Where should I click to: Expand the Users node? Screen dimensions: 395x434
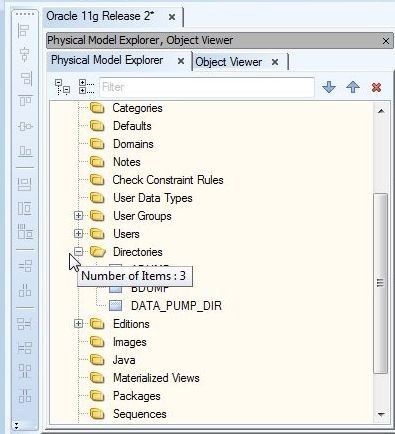coord(78,234)
